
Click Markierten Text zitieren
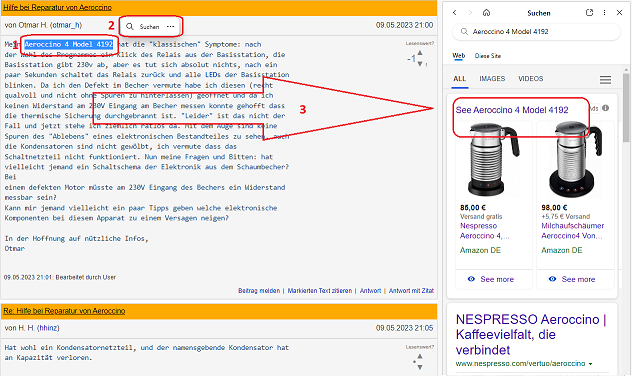click(320, 291)
